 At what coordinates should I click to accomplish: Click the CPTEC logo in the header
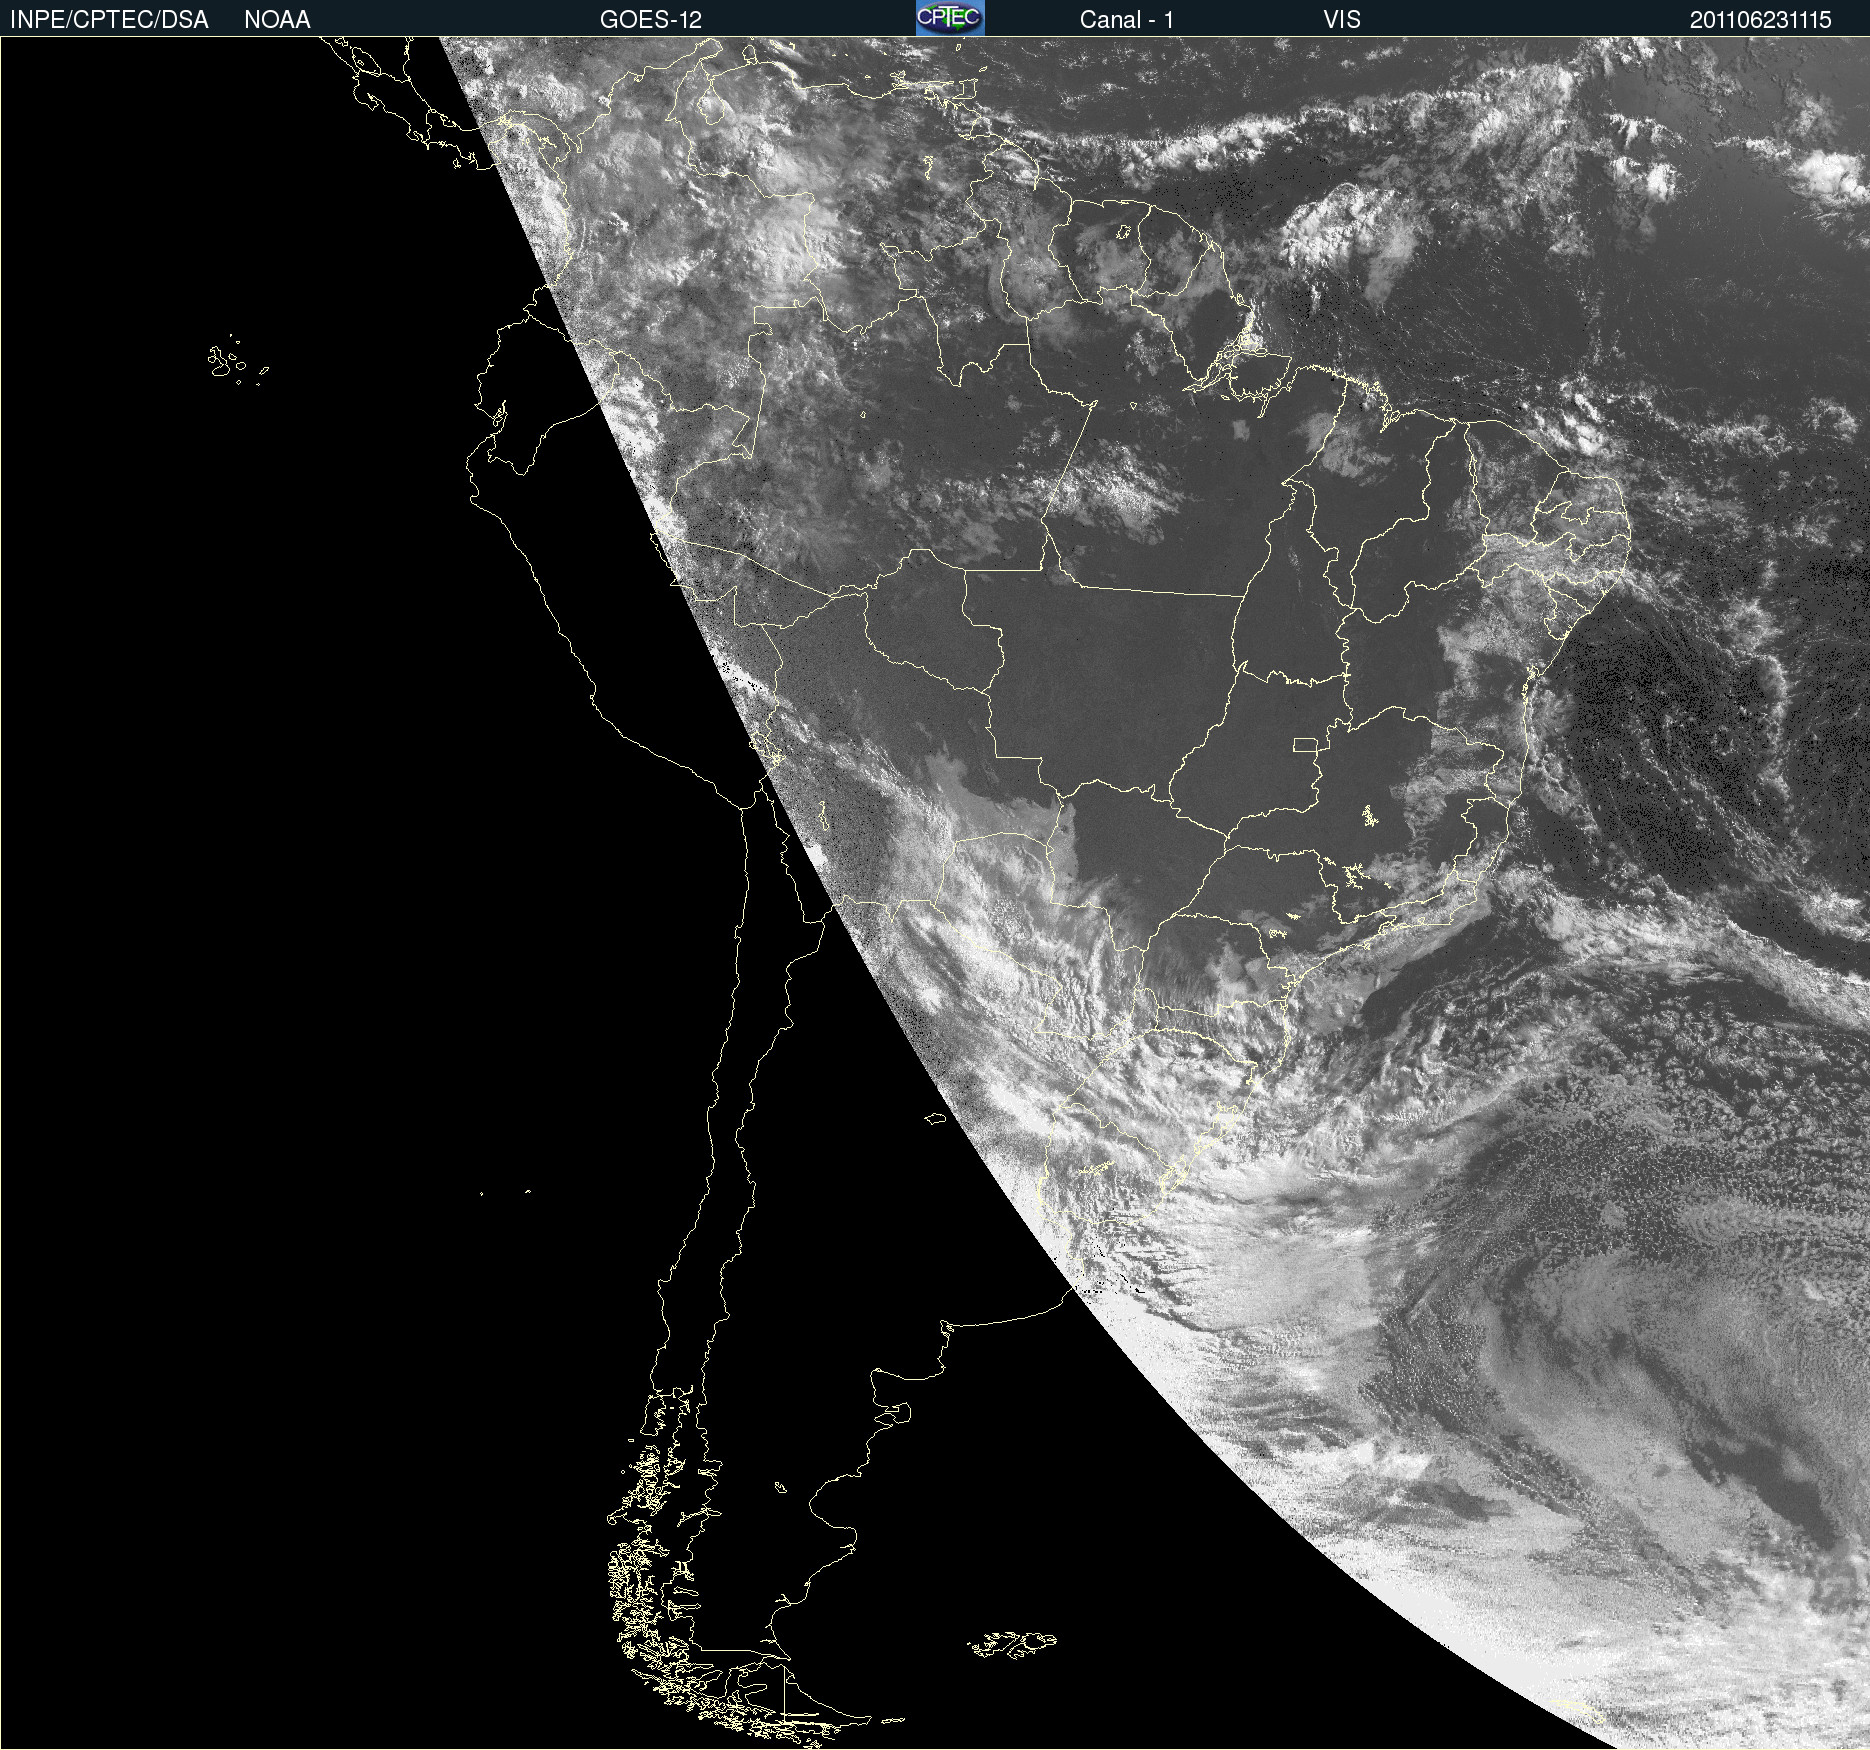(950, 18)
